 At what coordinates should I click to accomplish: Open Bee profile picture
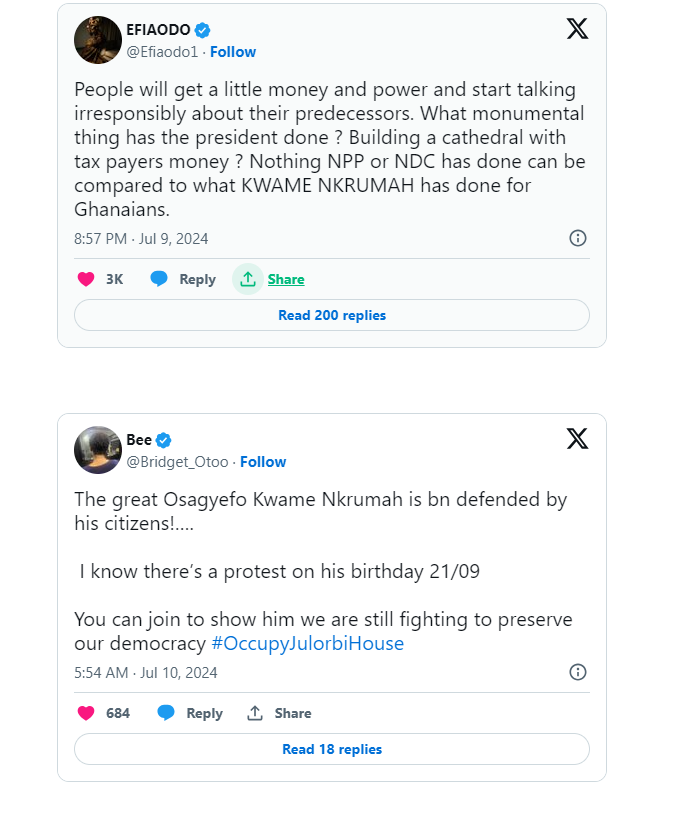pos(98,450)
